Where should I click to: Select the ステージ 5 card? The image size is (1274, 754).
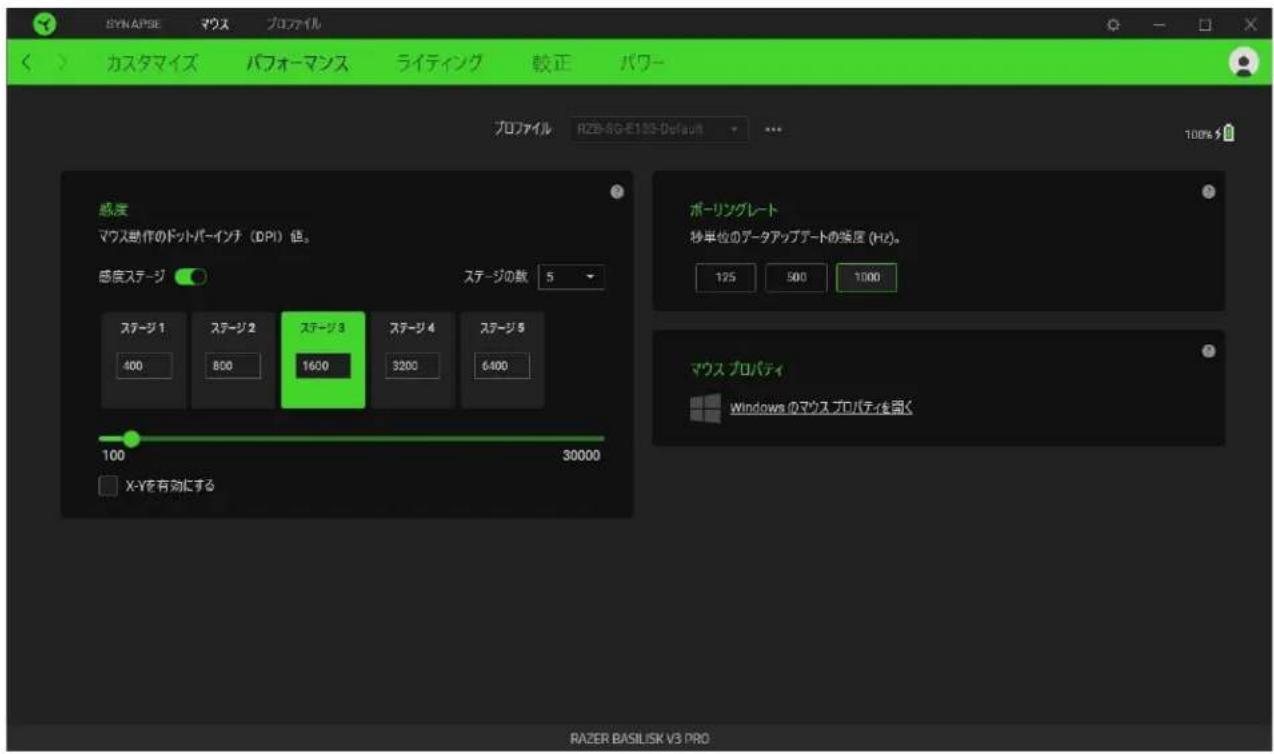502,360
